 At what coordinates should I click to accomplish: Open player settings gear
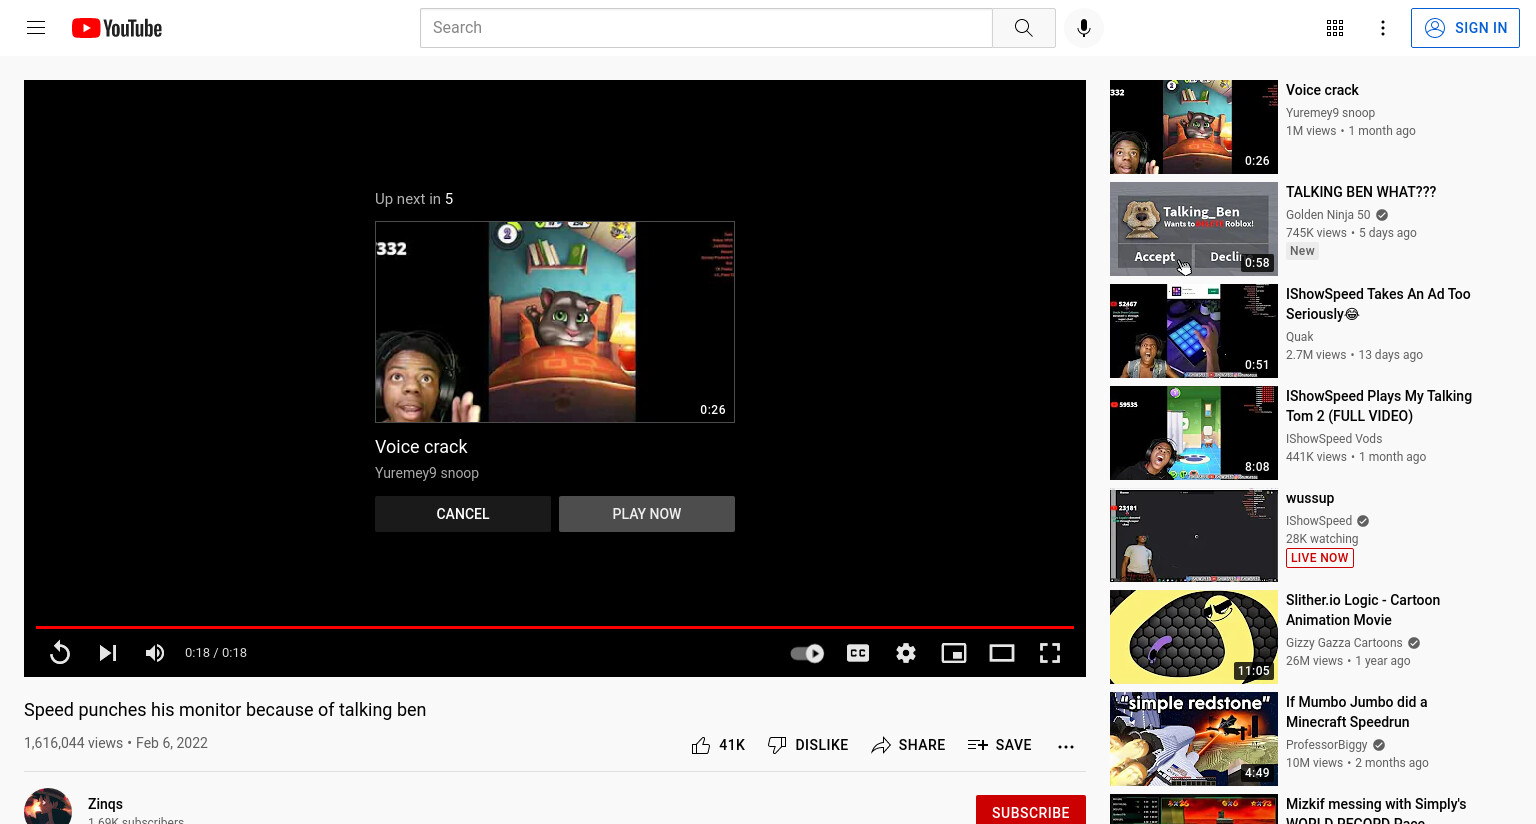(x=906, y=653)
